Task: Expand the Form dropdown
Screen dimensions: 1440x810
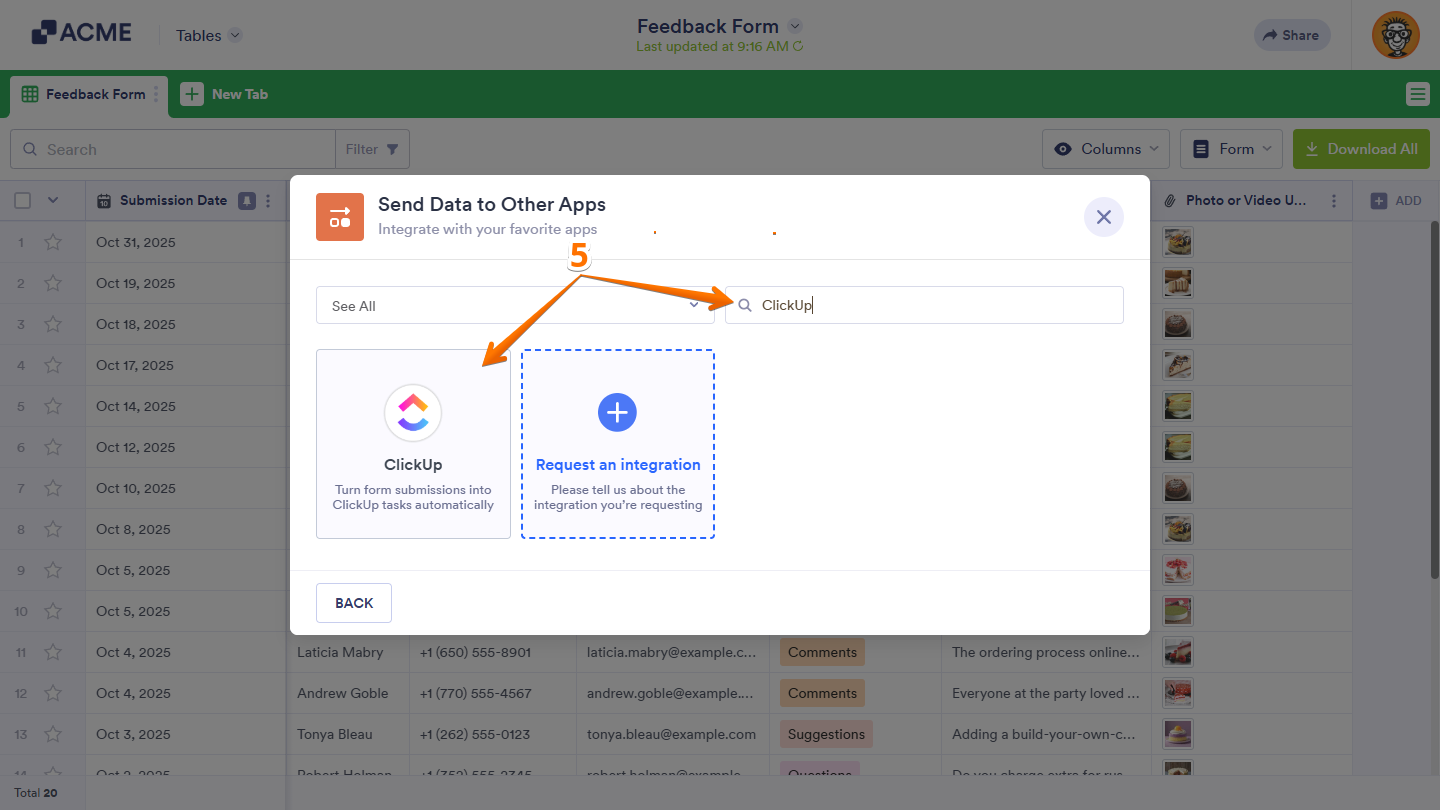Action: coord(1231,148)
